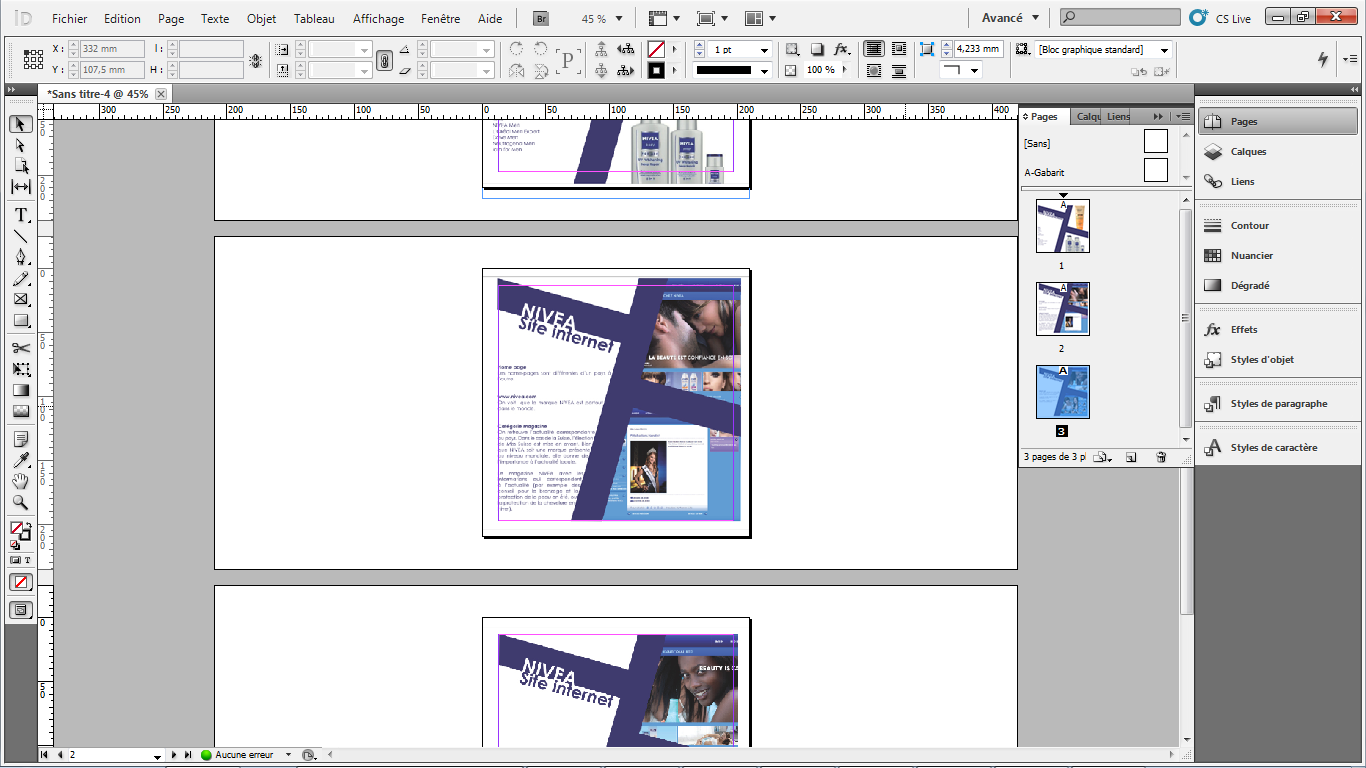The height and width of the screenshot is (768, 1366).
Task: Select the Type (T) tool
Action: click(21, 215)
